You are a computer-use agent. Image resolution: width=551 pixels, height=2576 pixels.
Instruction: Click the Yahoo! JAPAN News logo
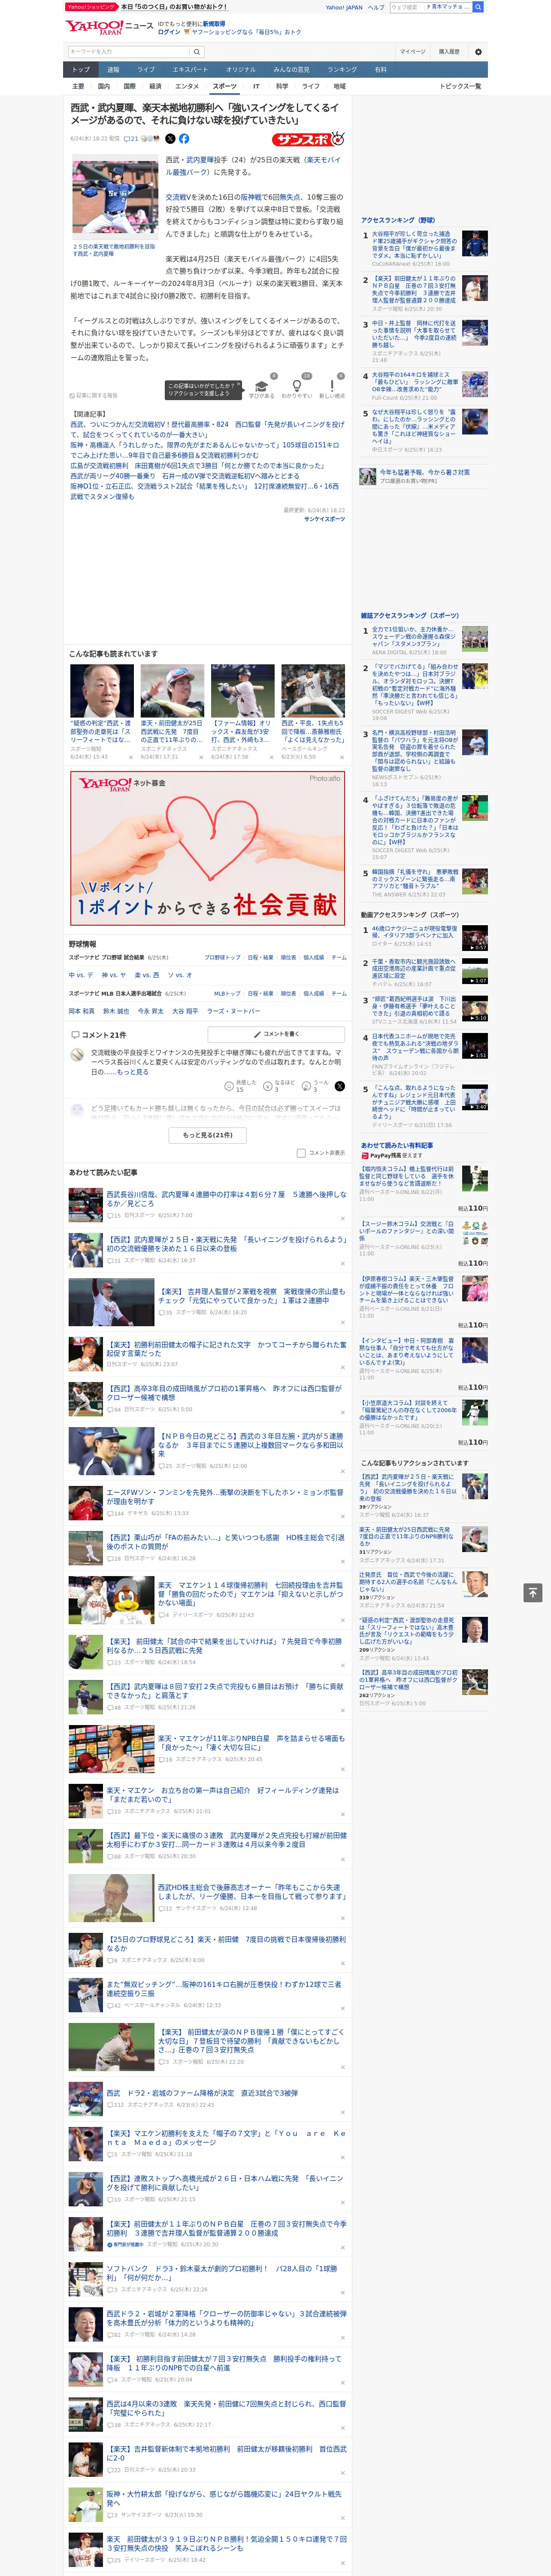coord(109,27)
